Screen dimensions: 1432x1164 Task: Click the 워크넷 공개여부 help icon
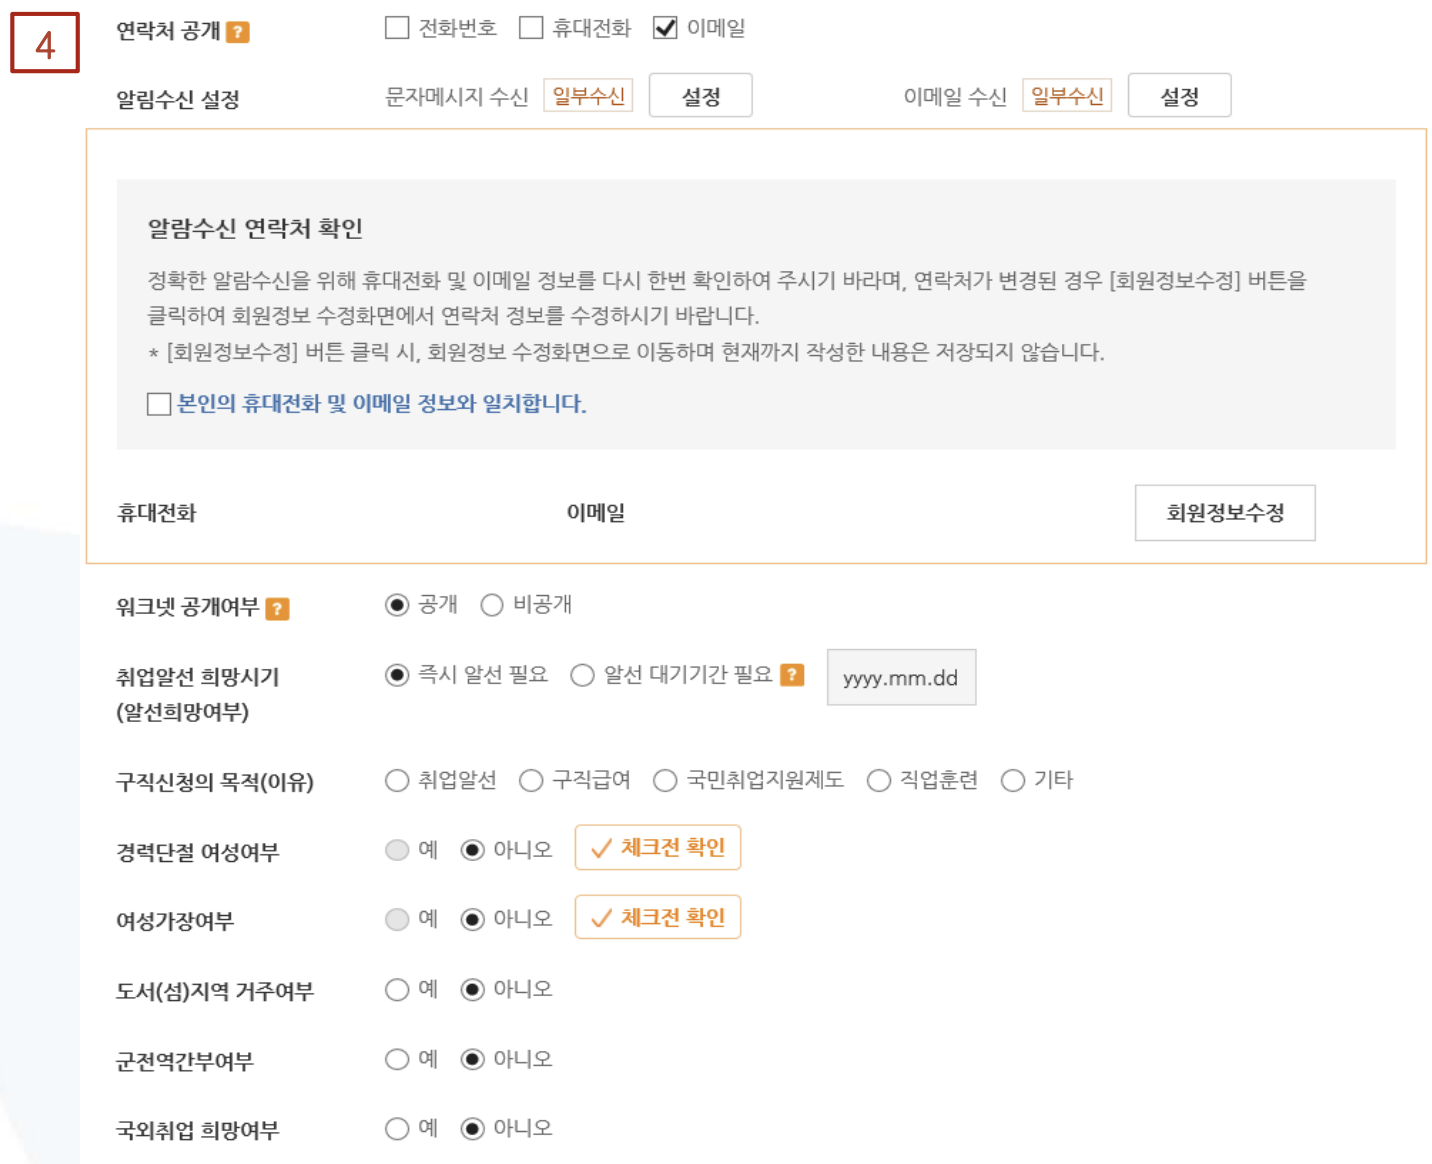click(279, 608)
